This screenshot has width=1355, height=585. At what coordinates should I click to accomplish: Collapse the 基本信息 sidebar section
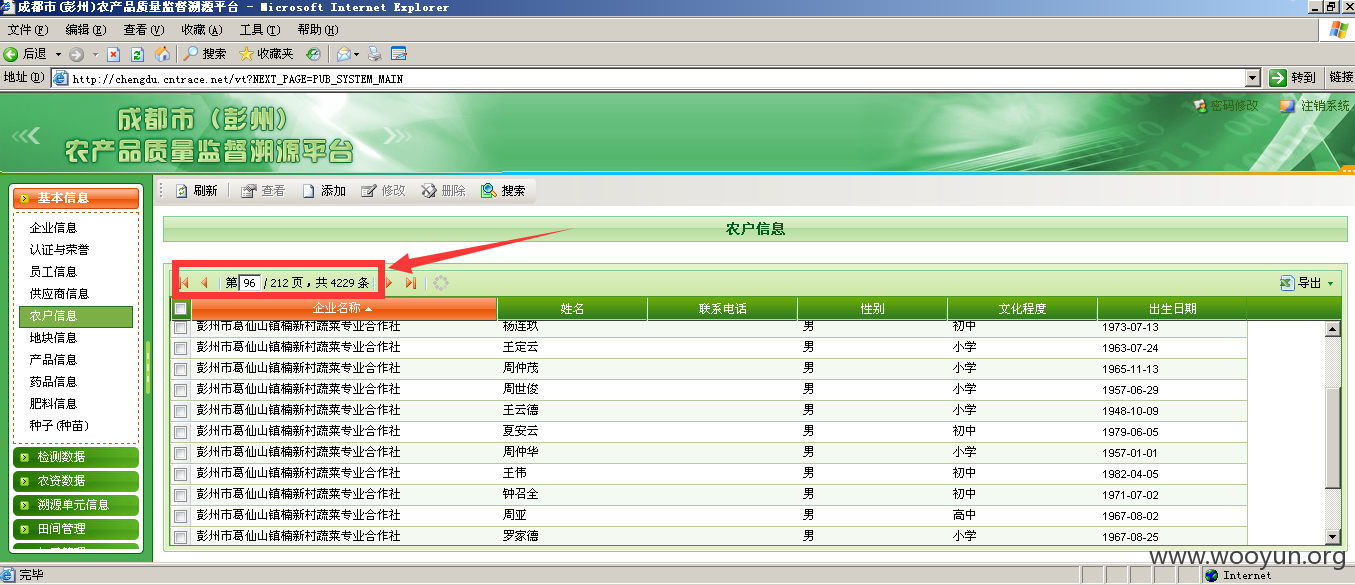(x=76, y=198)
